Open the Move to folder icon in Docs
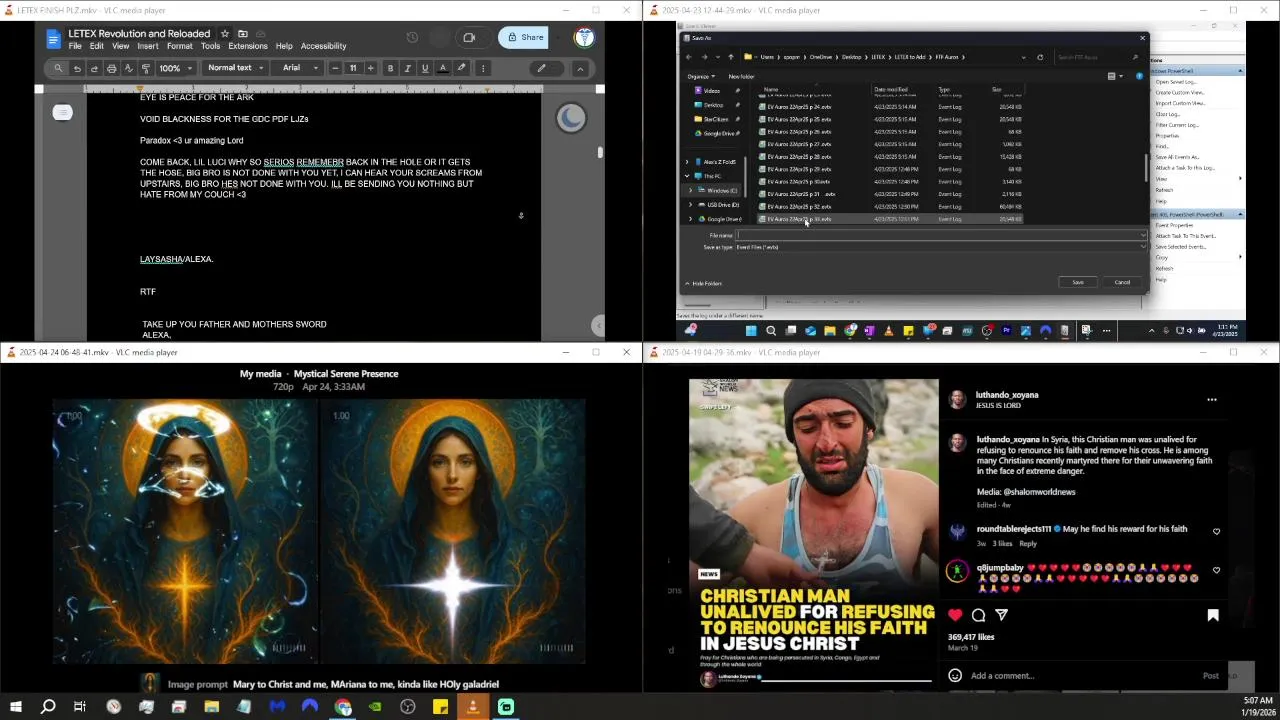This screenshot has height=720, width=1280. (243, 34)
